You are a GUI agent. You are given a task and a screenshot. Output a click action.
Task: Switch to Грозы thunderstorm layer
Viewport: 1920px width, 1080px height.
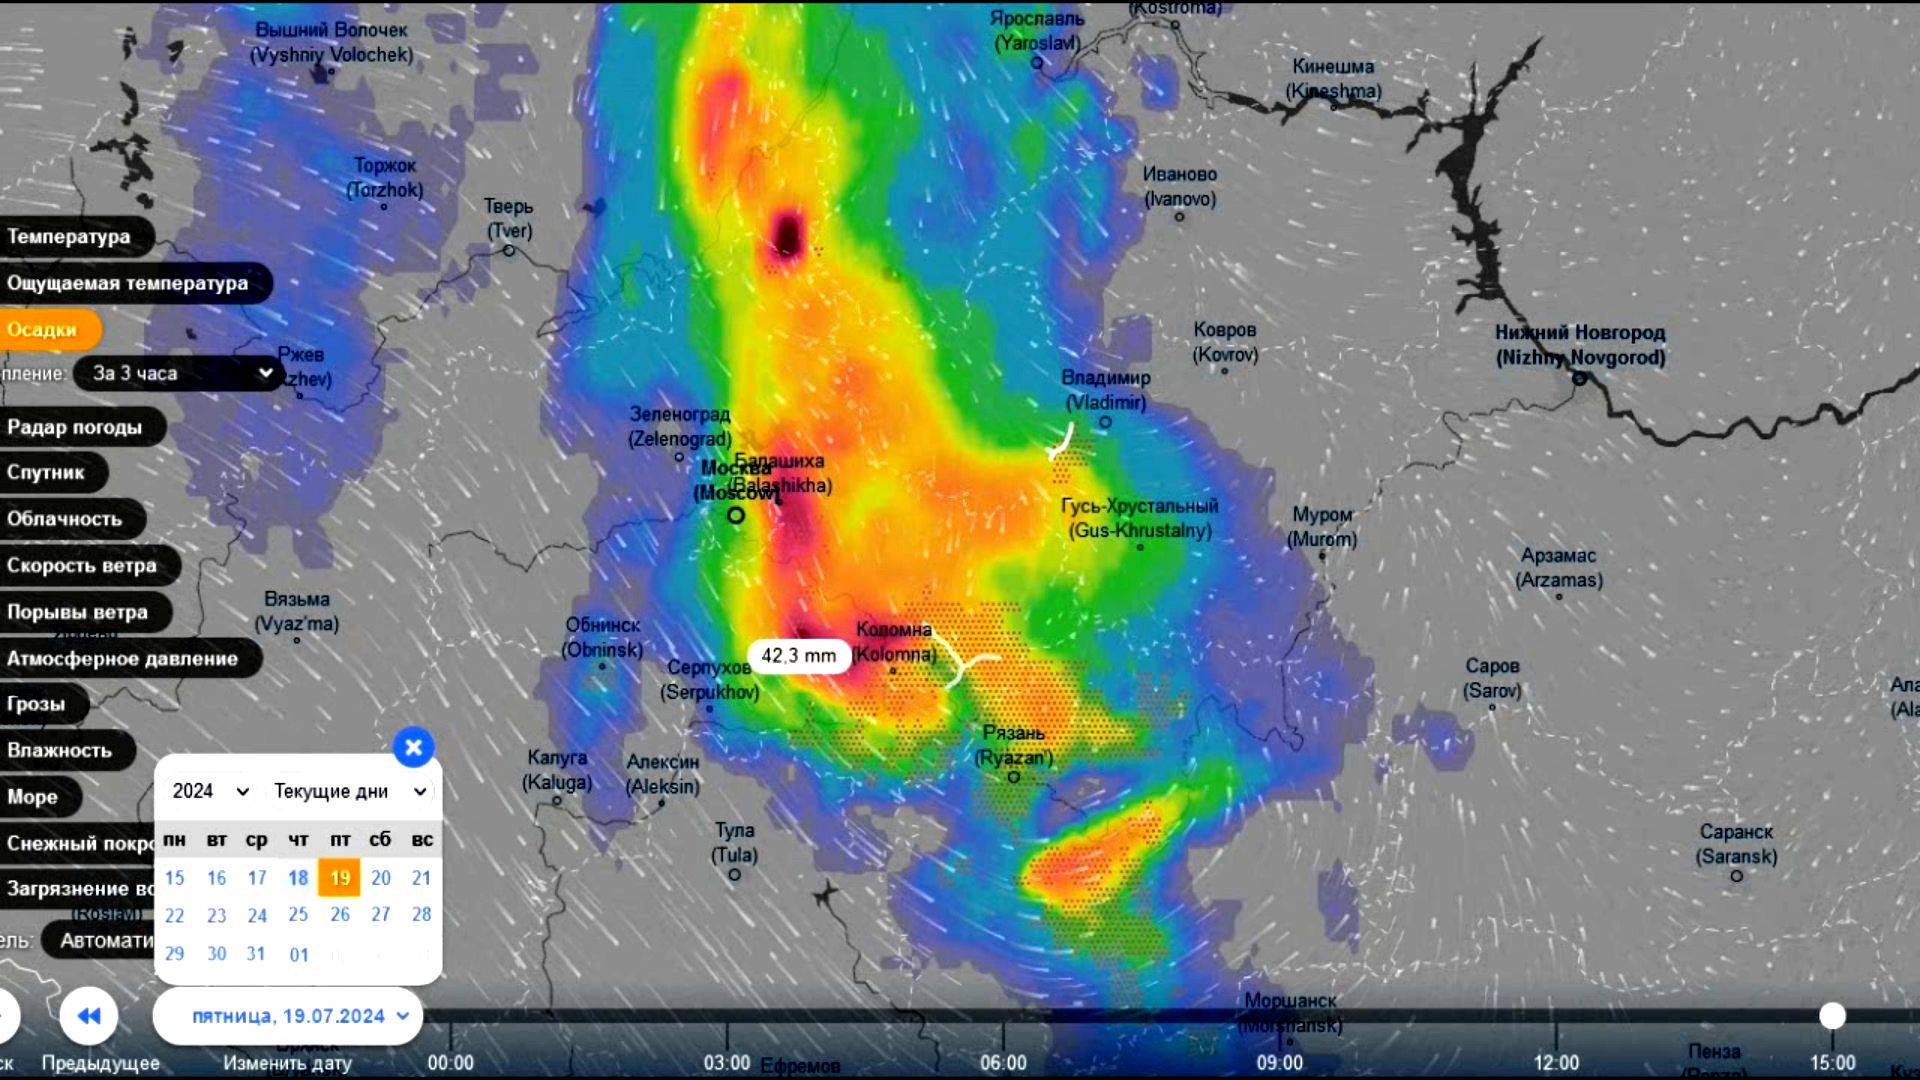click(37, 704)
